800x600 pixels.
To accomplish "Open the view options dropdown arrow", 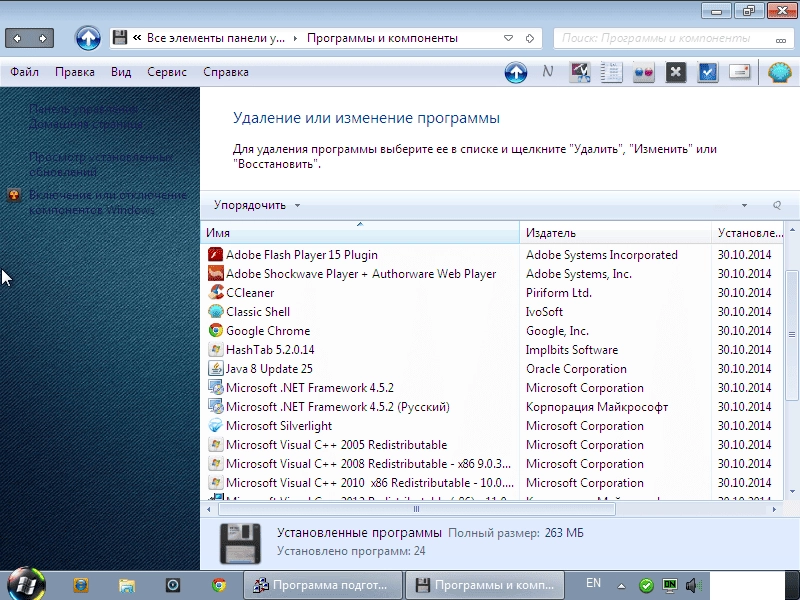I will pyautogui.click(x=744, y=205).
